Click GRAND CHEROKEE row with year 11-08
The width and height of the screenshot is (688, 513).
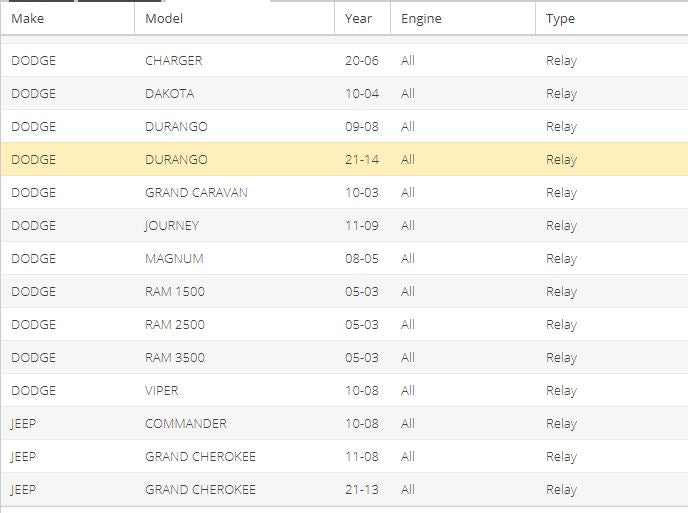[344, 456]
